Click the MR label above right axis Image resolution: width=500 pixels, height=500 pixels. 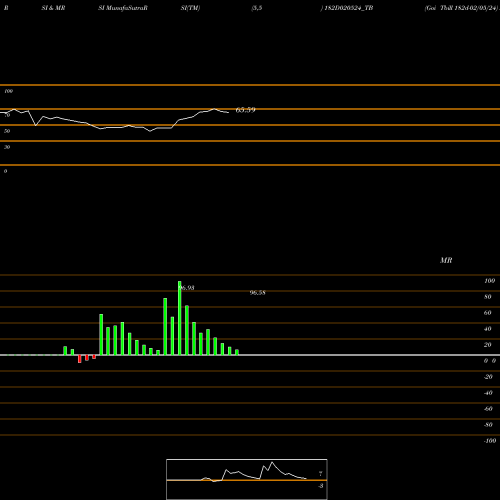click(446, 260)
